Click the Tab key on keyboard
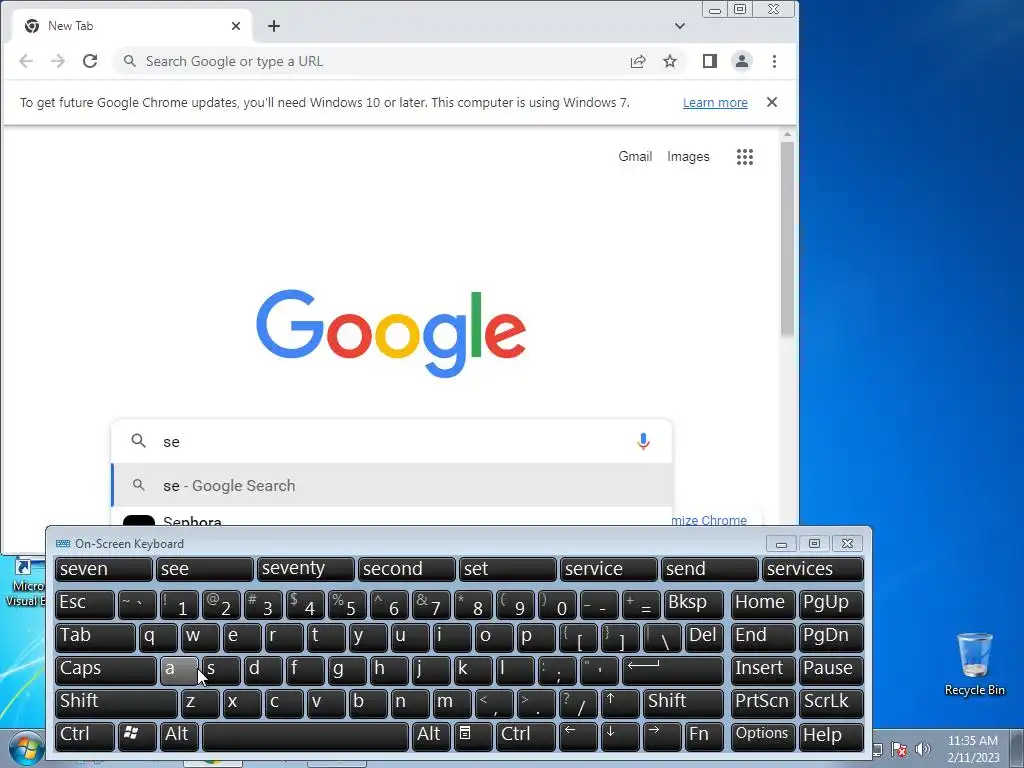 coord(95,637)
